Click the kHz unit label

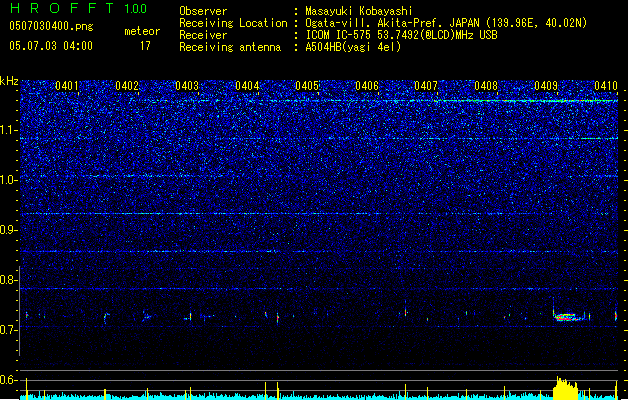[x=9, y=81]
